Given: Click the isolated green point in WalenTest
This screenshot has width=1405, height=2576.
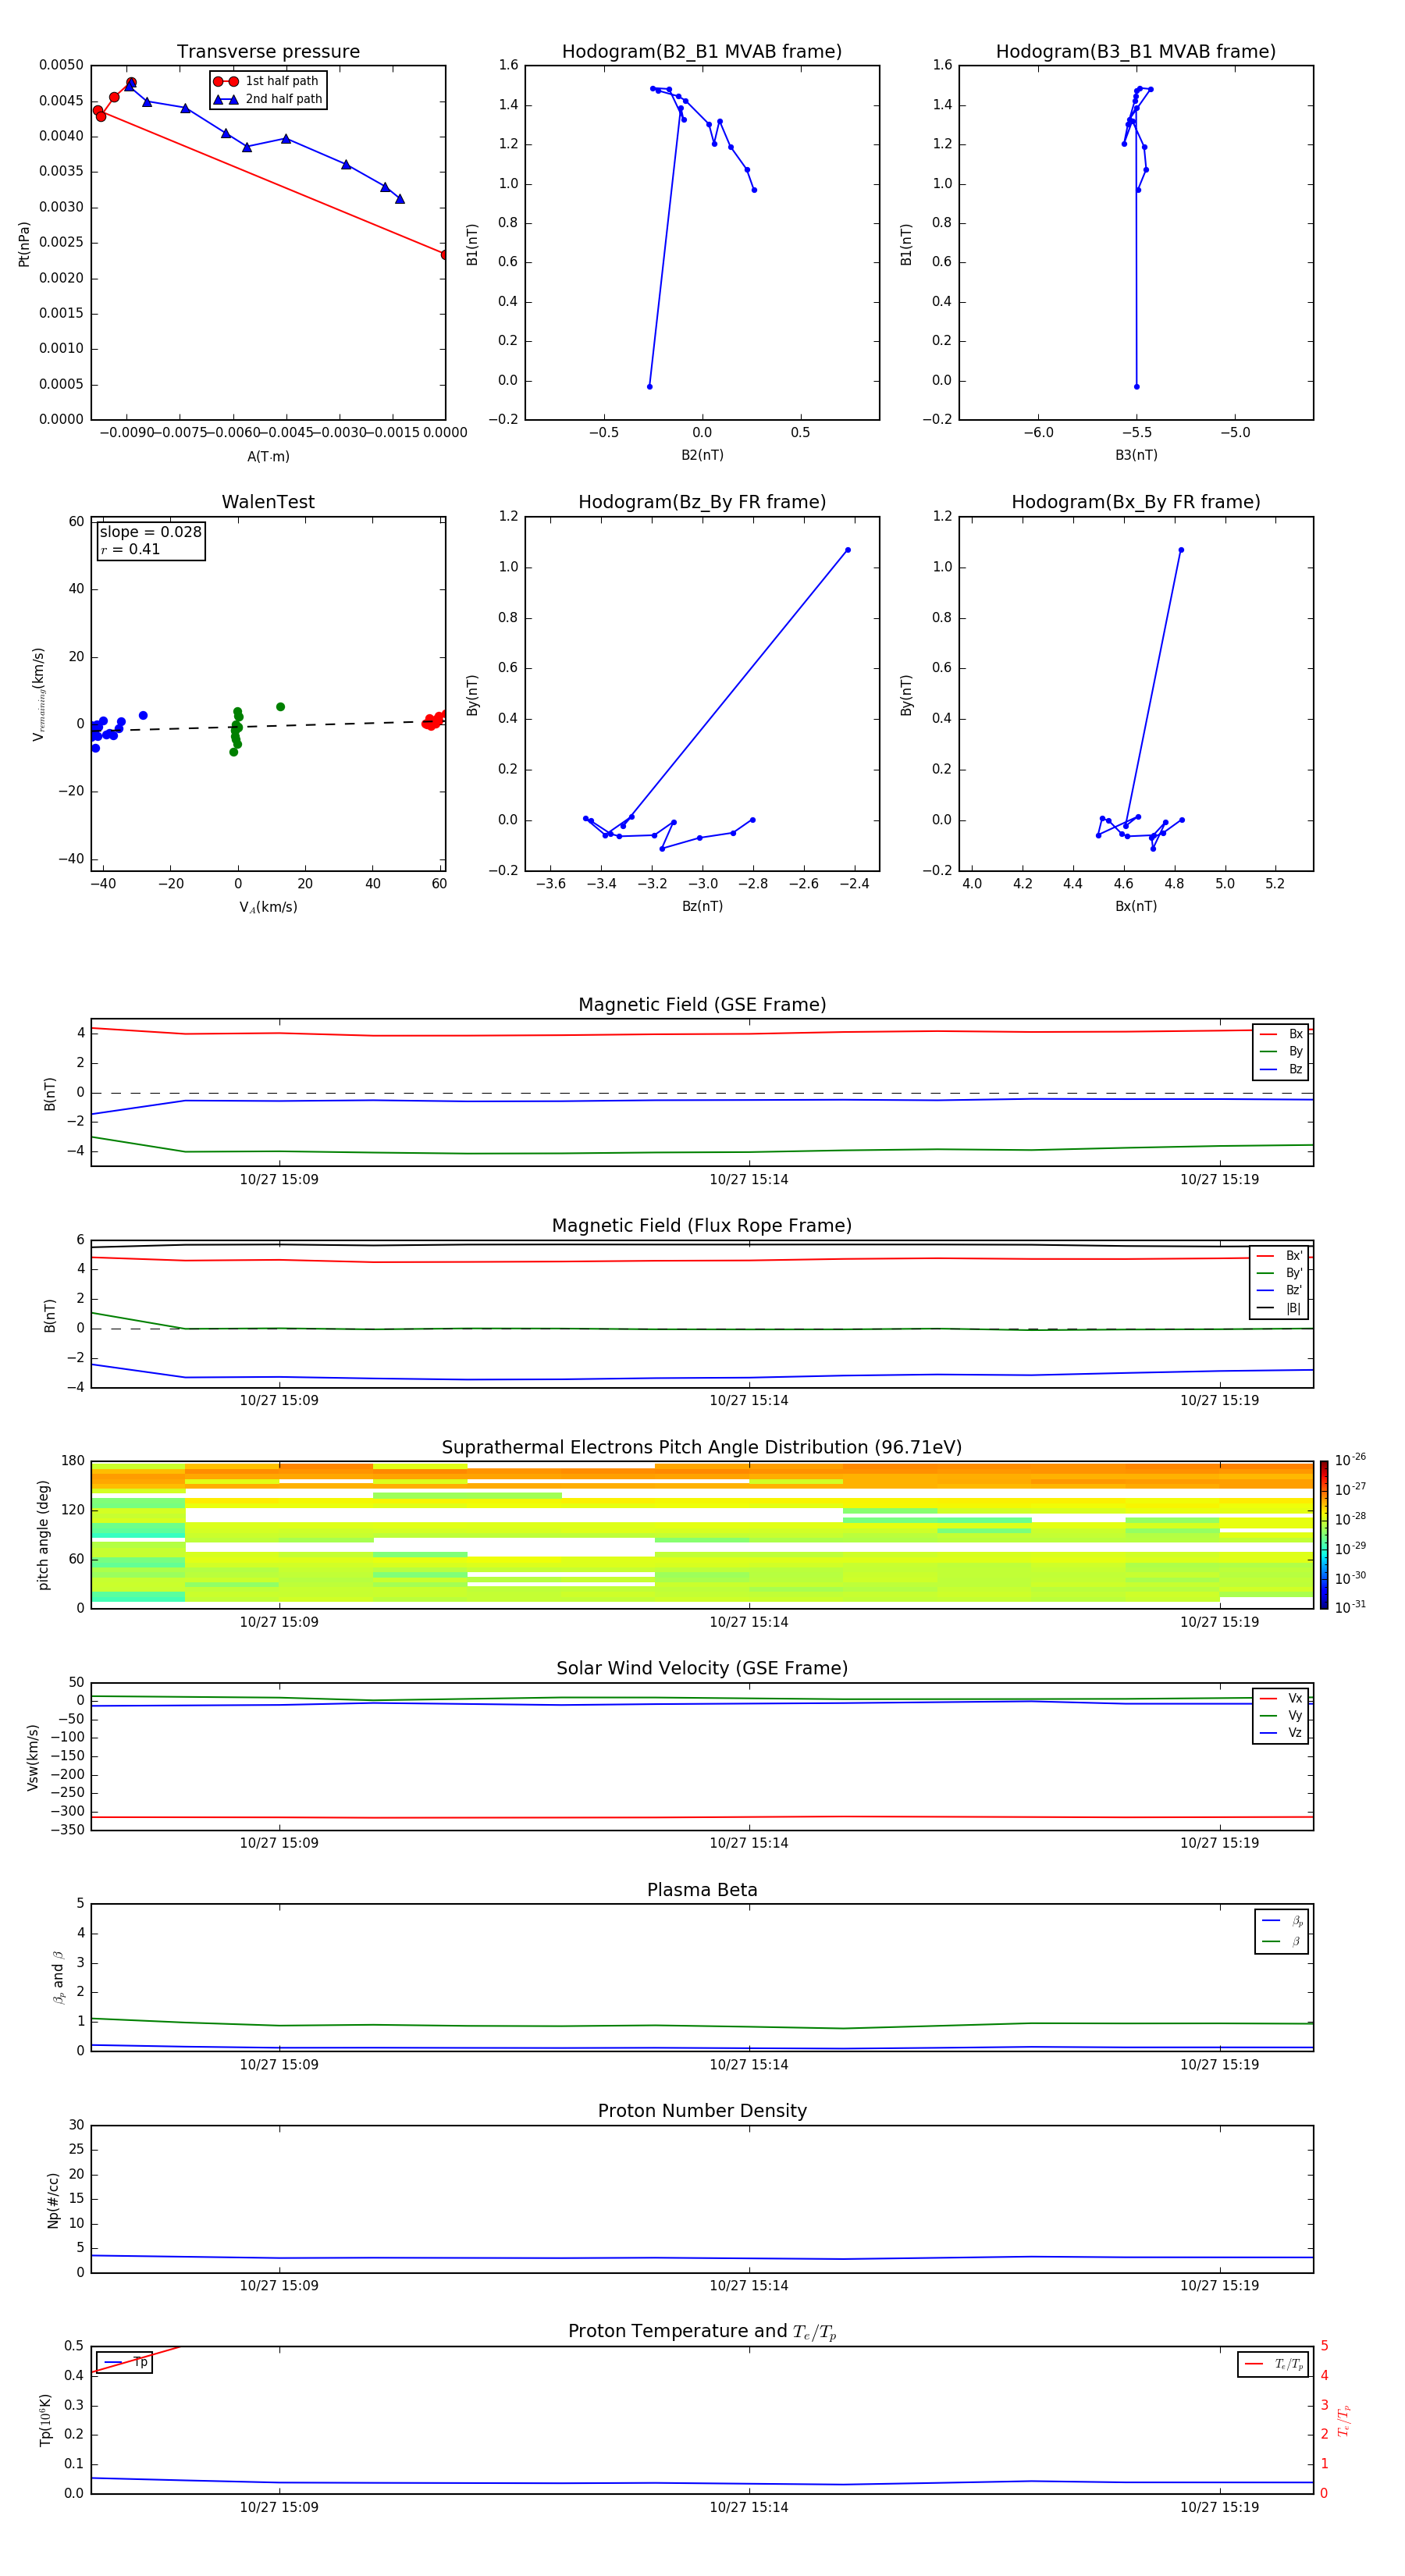Looking at the screenshot, I should [x=280, y=707].
